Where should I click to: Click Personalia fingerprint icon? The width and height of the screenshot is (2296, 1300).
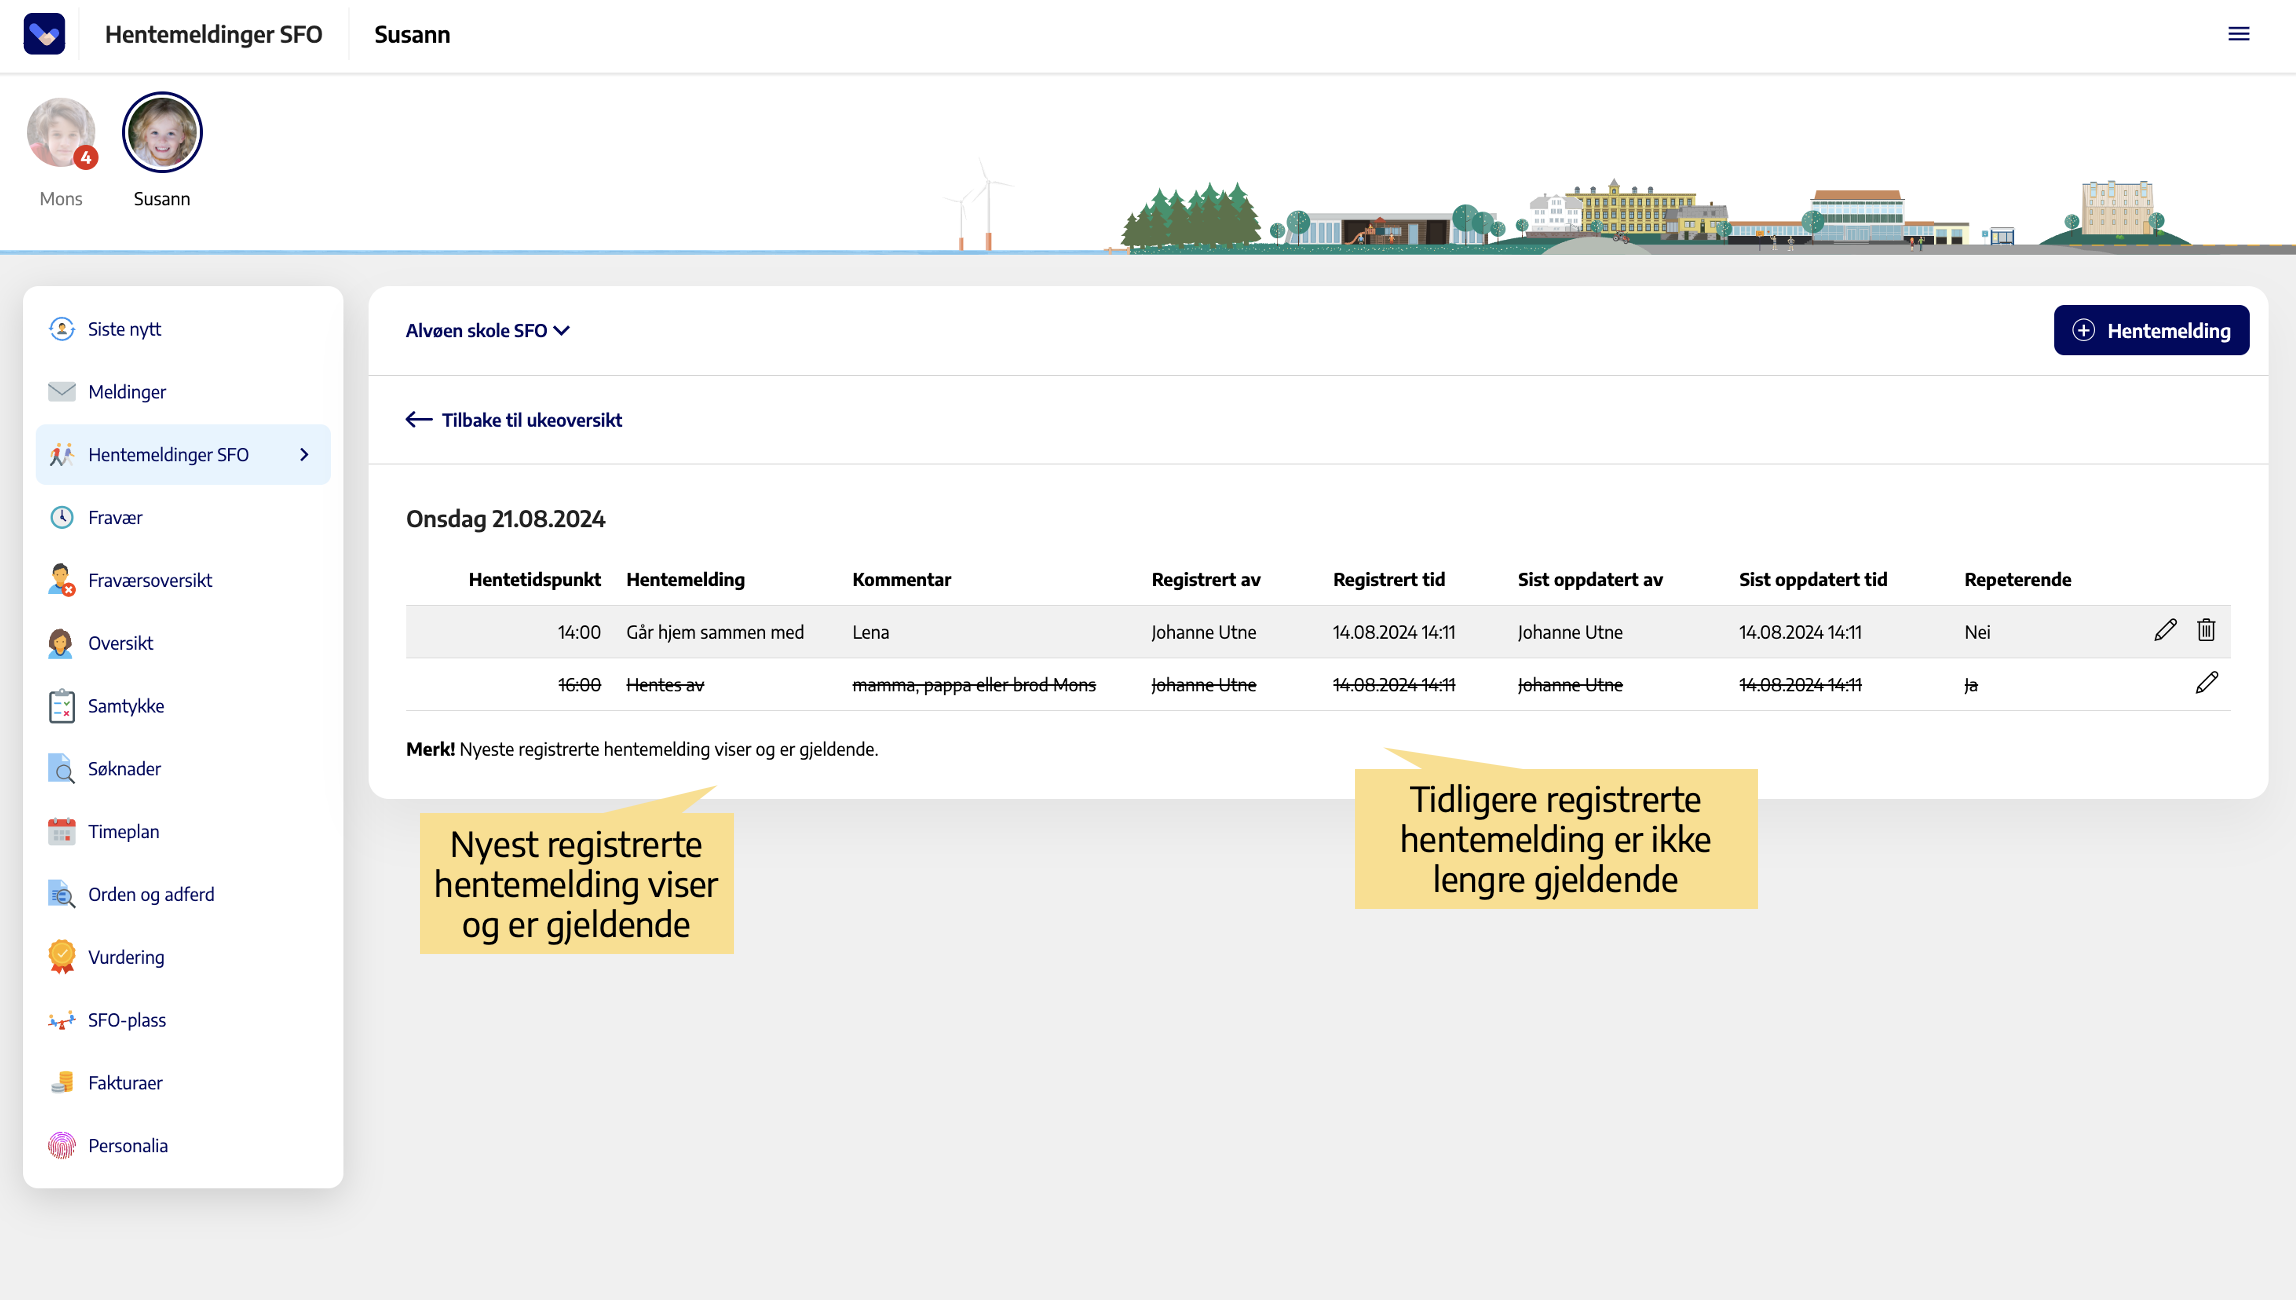(62, 1146)
